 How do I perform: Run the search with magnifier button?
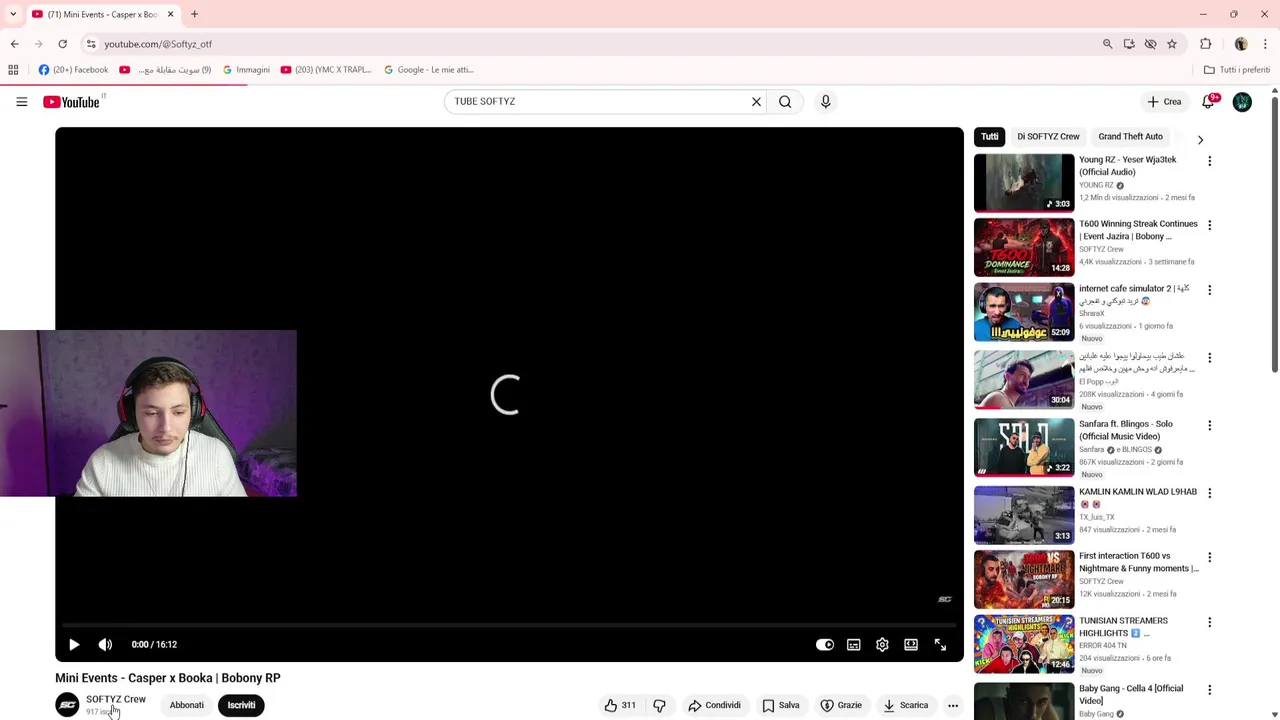(785, 101)
